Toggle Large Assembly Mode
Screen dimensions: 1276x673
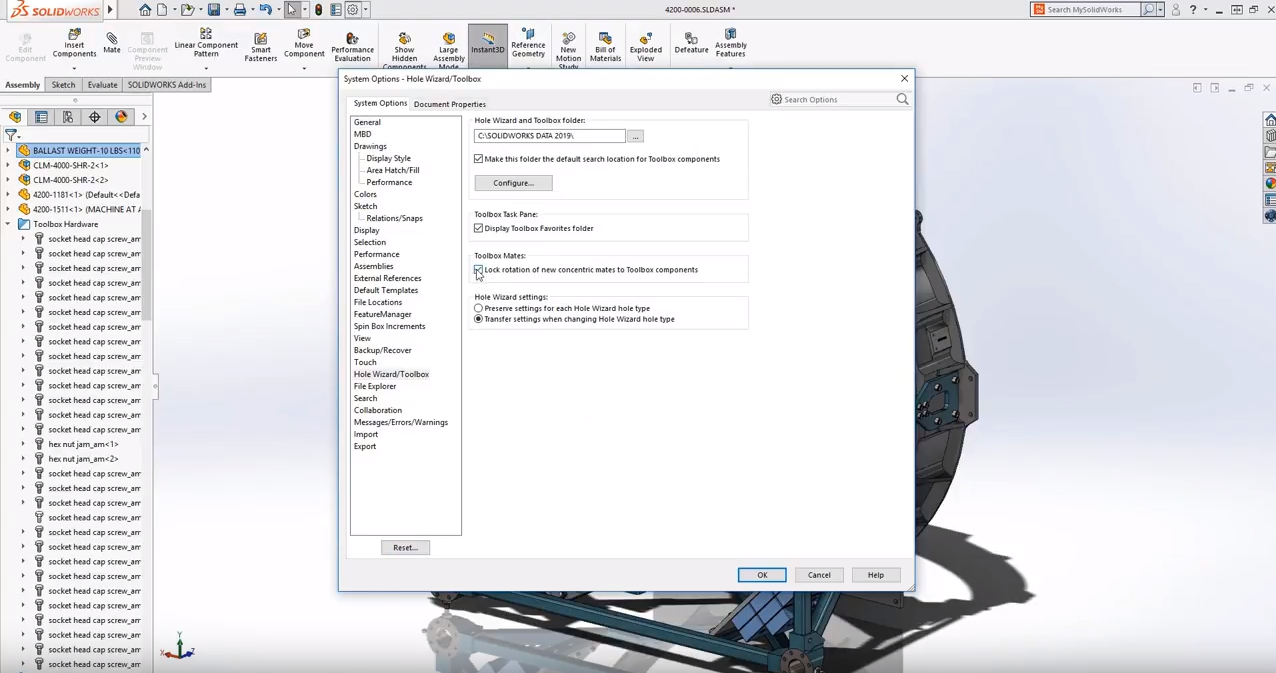(449, 52)
